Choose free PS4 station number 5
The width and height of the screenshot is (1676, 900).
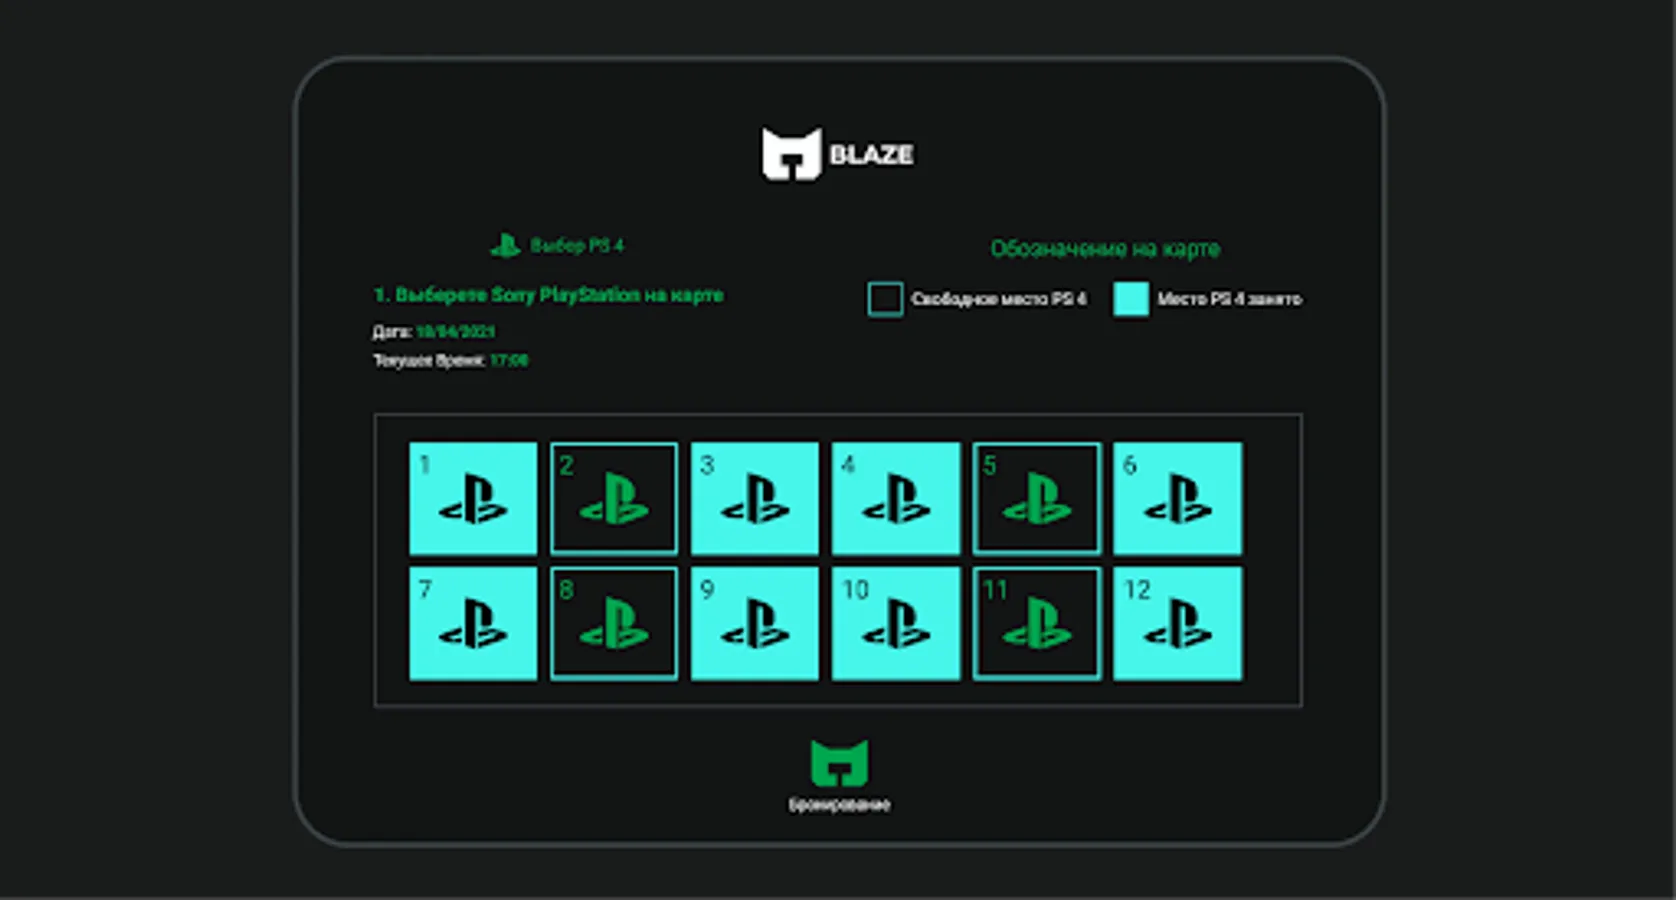[x=1037, y=498]
